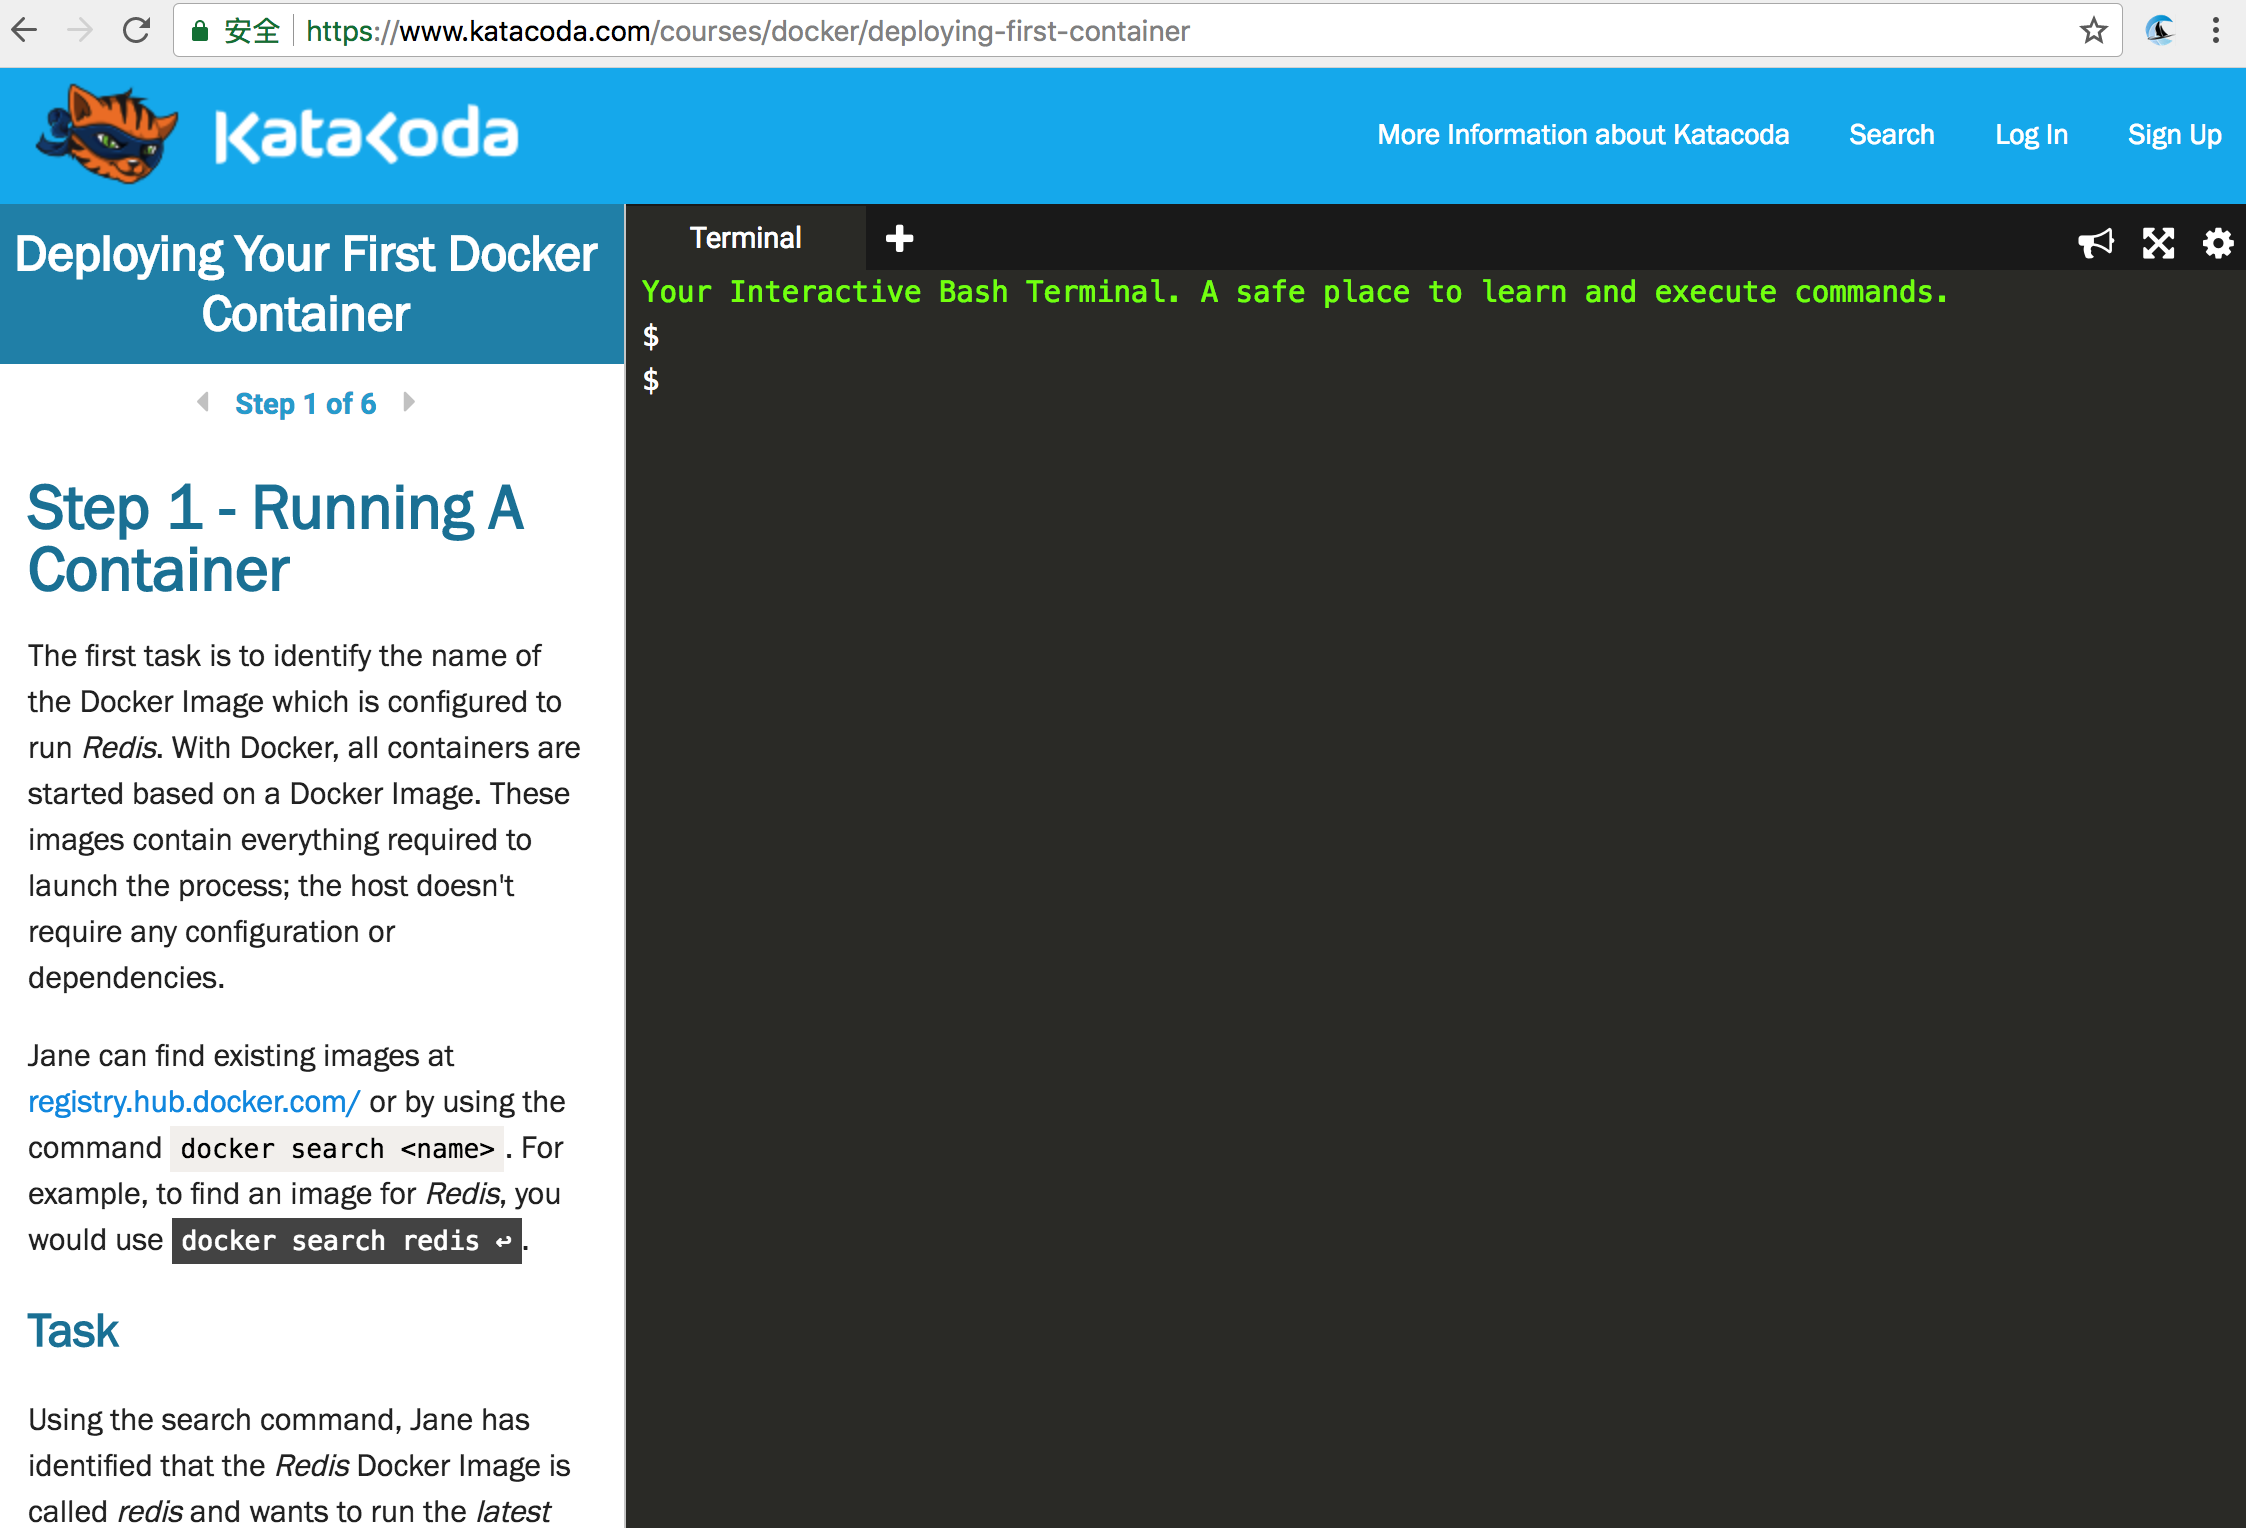Open the Search menu item
This screenshot has width=2246, height=1528.
pos(1892,135)
